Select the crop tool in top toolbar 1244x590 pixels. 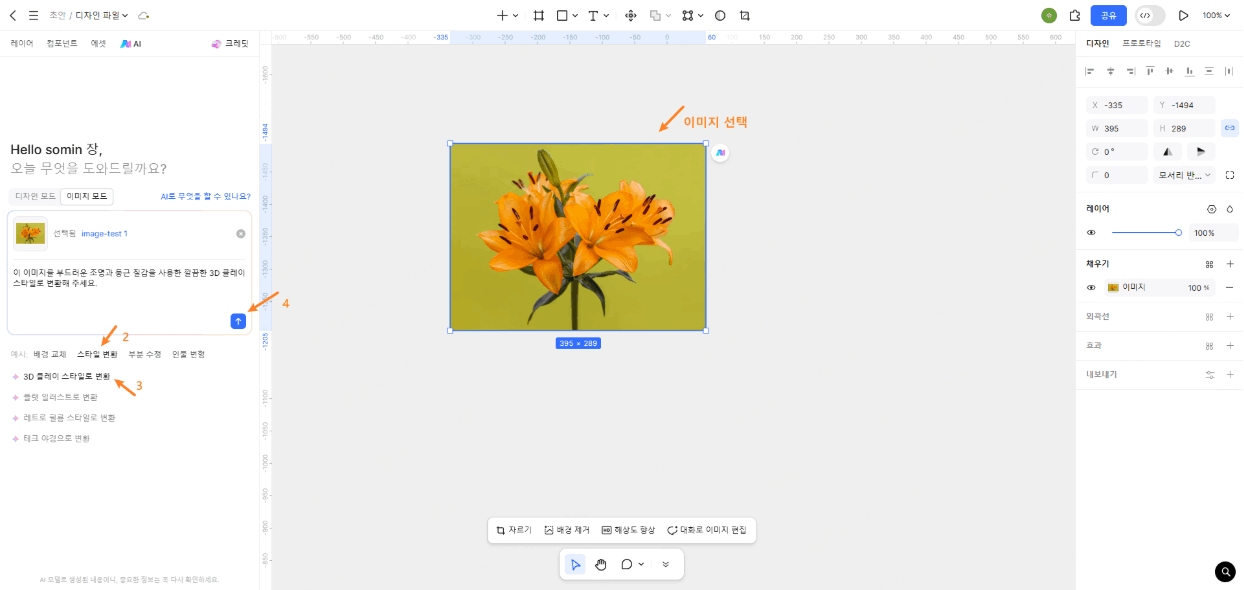tap(745, 15)
